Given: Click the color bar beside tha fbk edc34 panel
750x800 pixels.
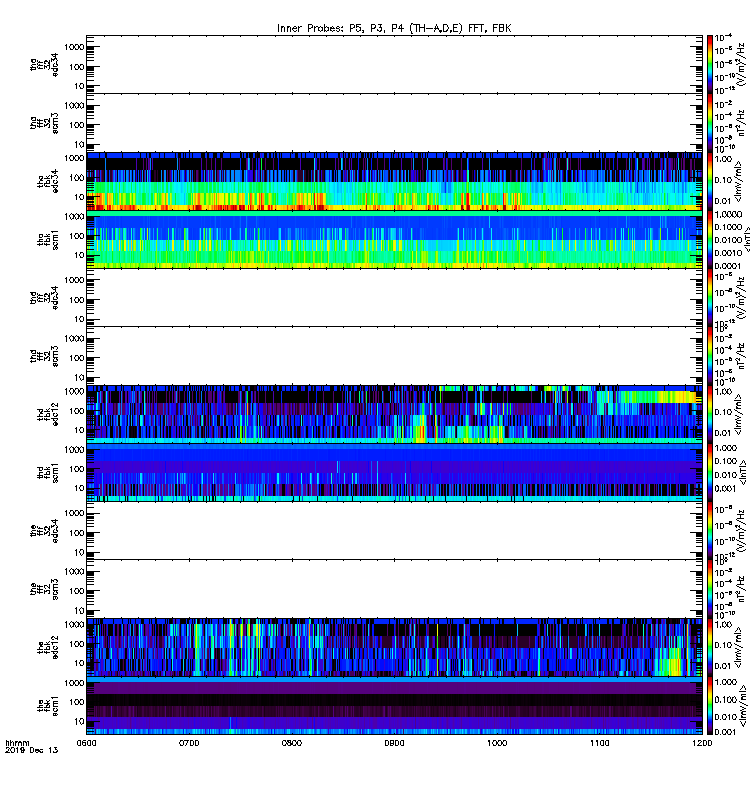Looking at the screenshot, I should click(x=710, y=181).
